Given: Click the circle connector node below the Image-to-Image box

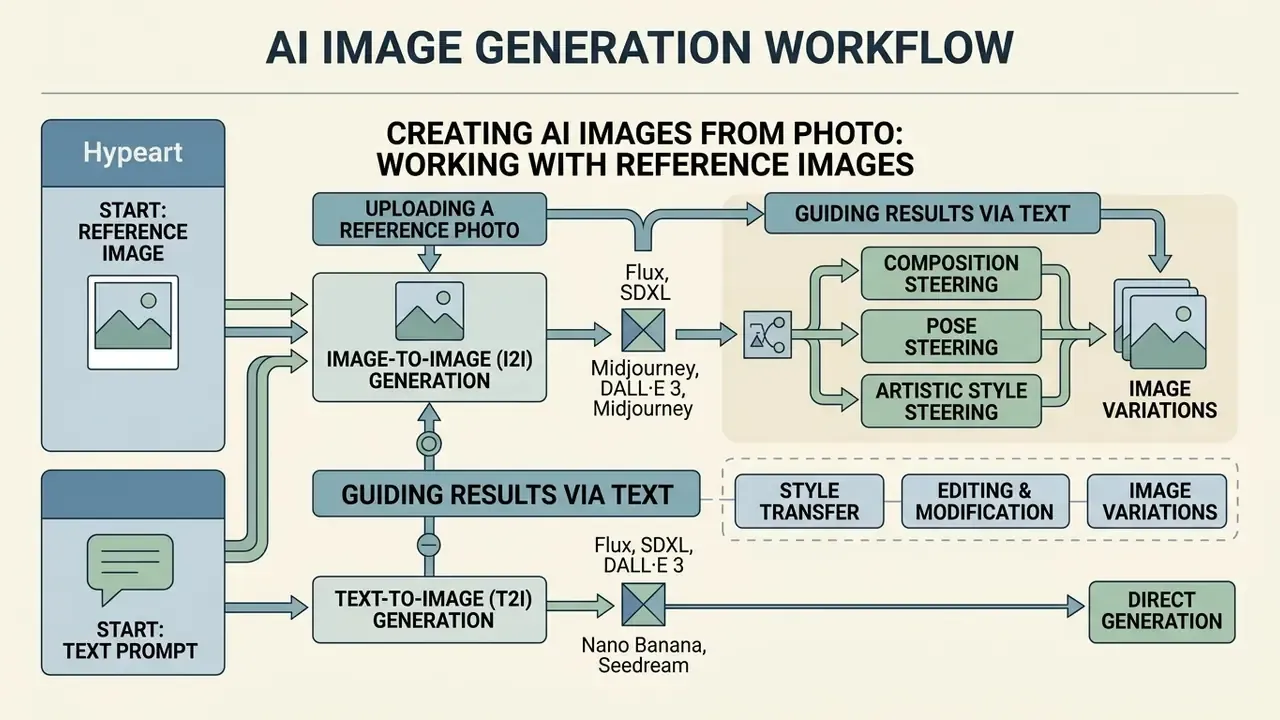Looking at the screenshot, I should pos(428,443).
